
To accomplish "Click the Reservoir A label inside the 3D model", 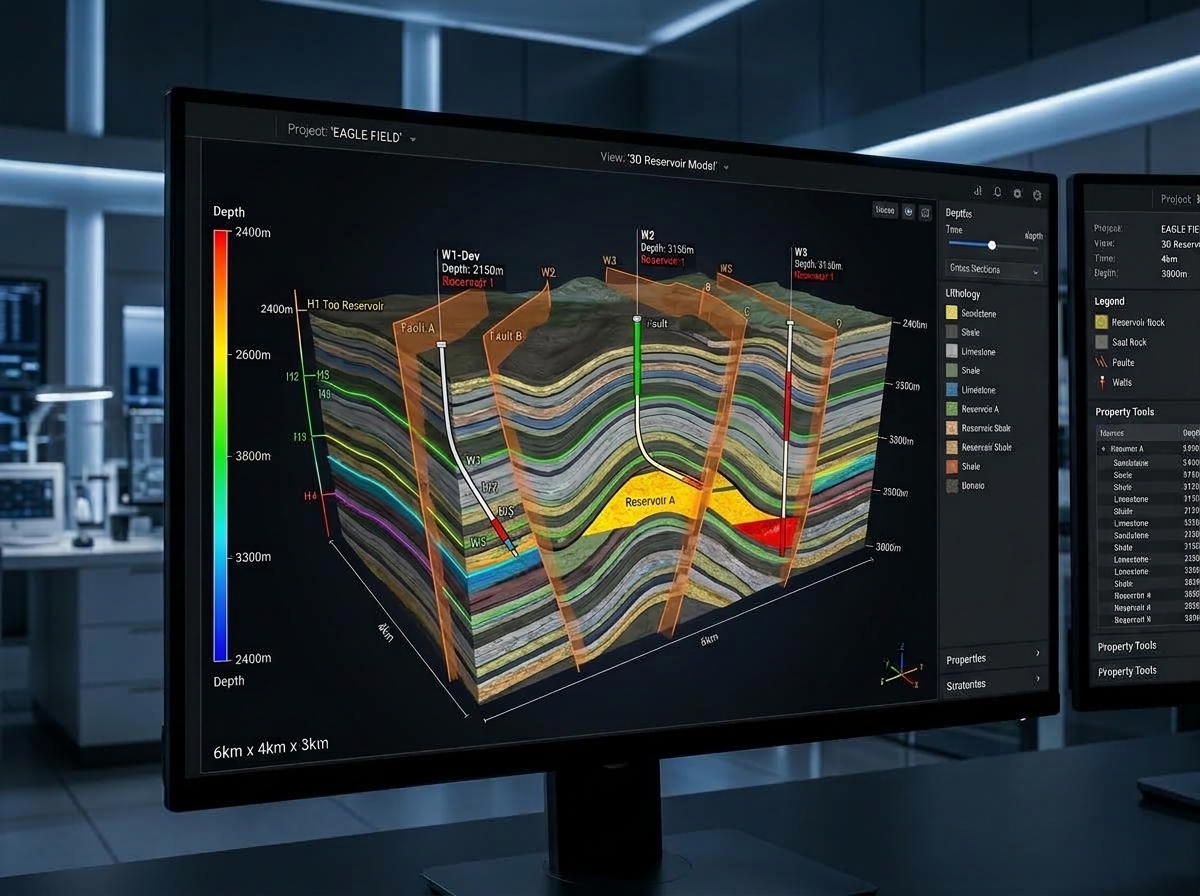I will [x=650, y=500].
